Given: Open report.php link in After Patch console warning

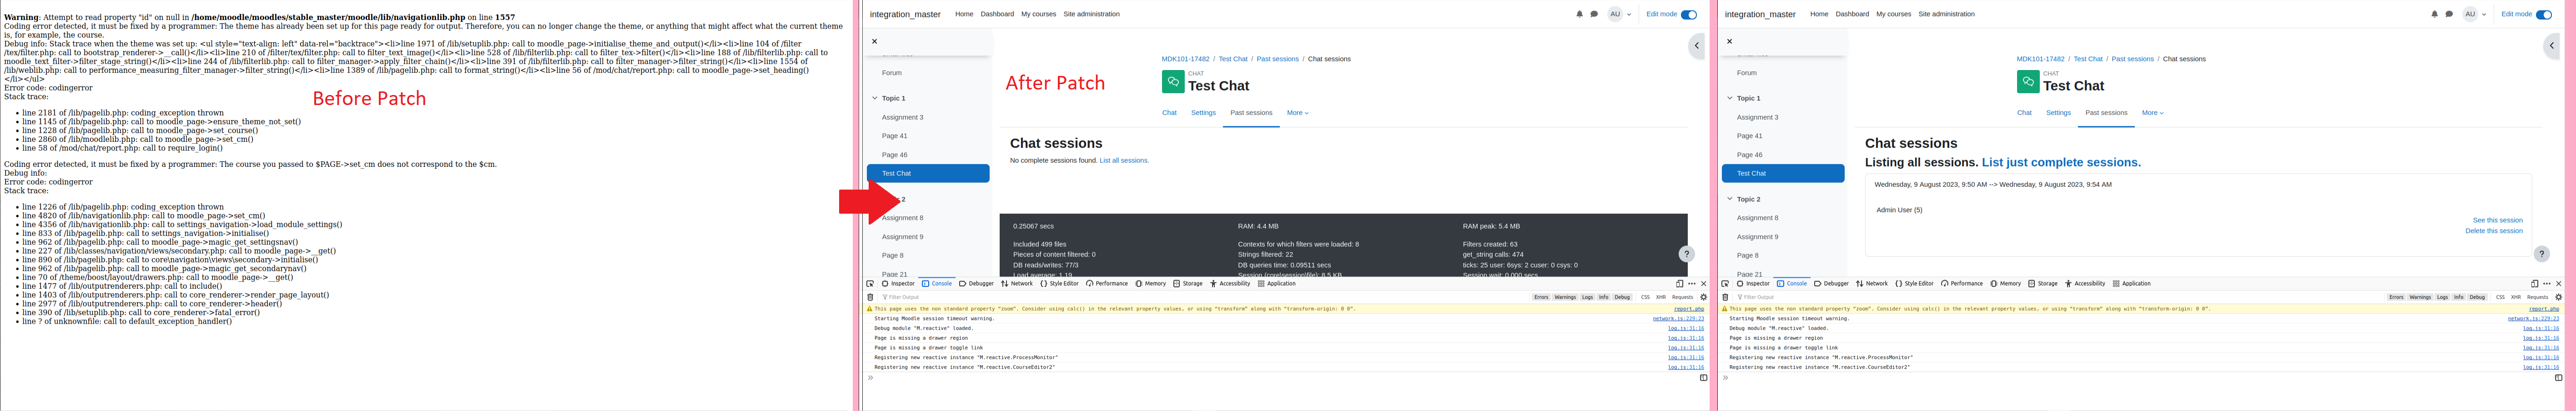Looking at the screenshot, I should click(x=1689, y=309).
